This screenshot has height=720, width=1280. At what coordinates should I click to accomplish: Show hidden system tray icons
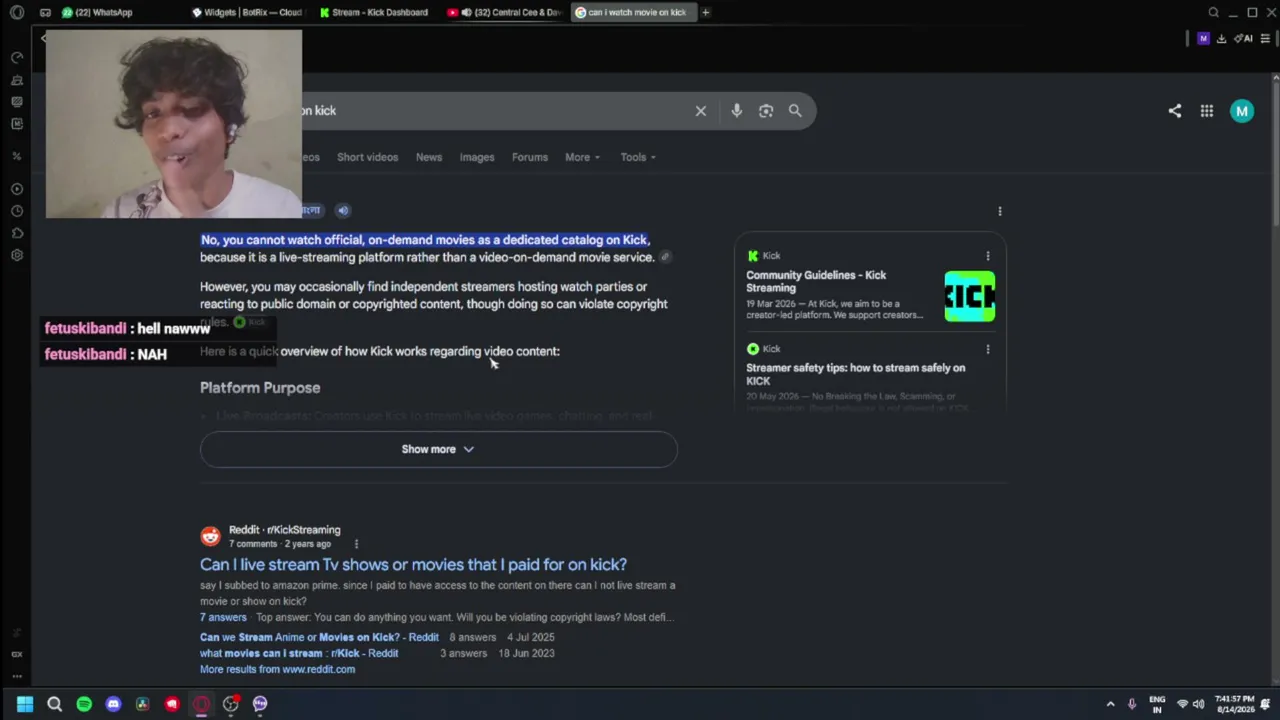point(1110,704)
